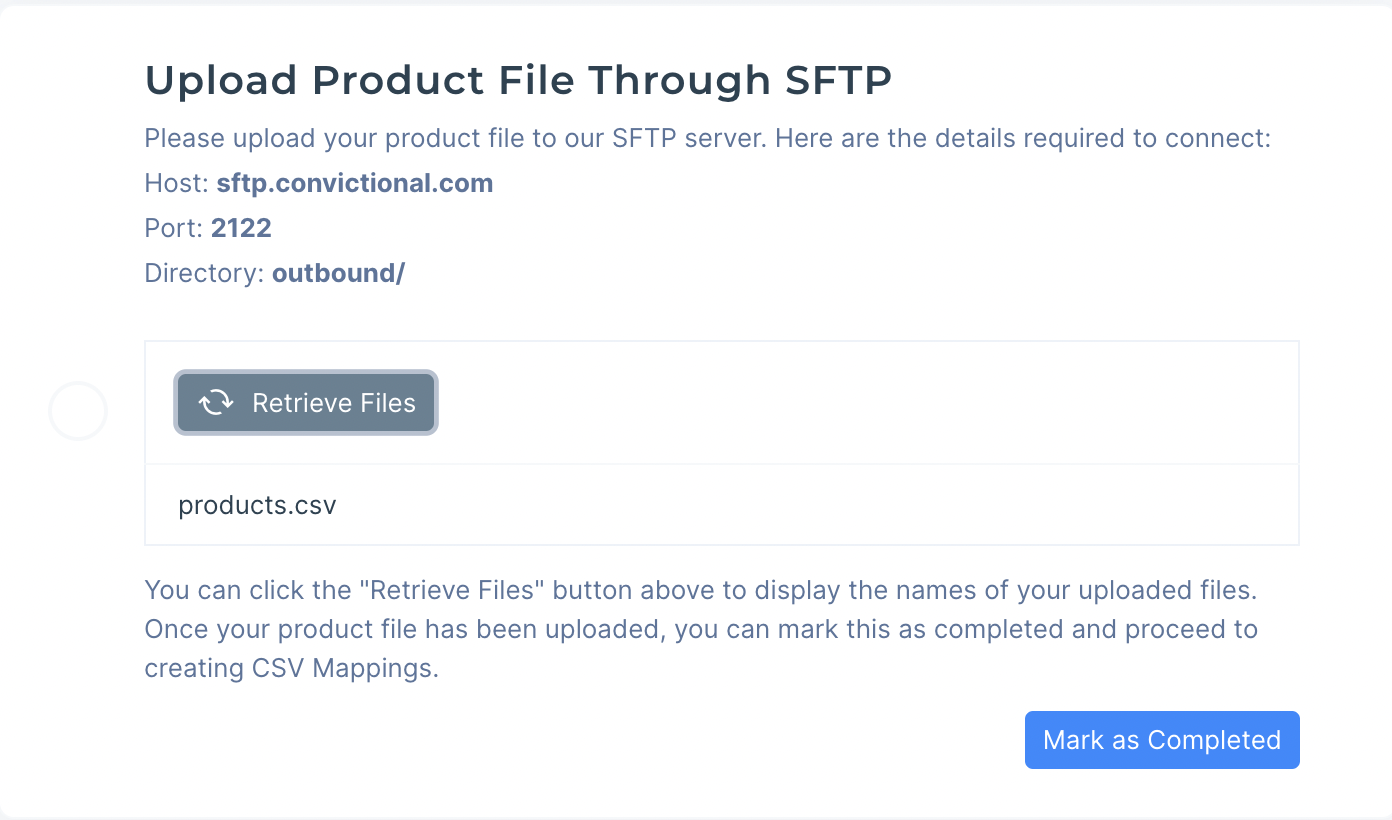Screen dimensions: 1392x820
Task: Click the help paragraph below the file list
Action: pos(701,629)
